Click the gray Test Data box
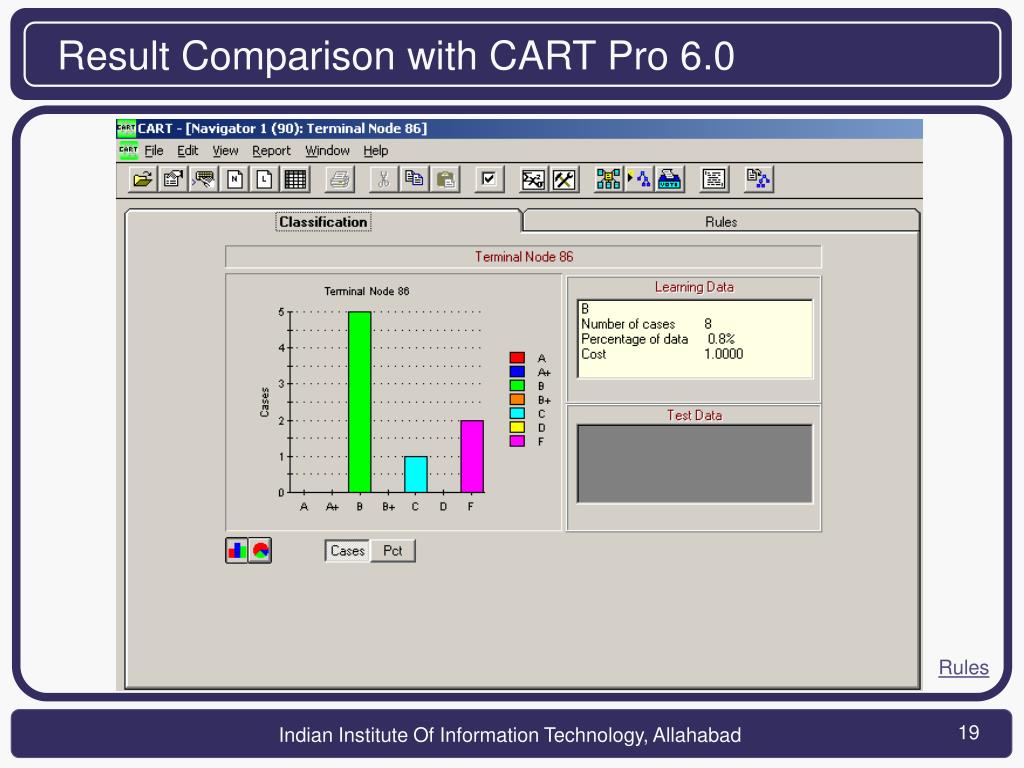Image resolution: width=1024 pixels, height=768 pixels. click(x=695, y=464)
